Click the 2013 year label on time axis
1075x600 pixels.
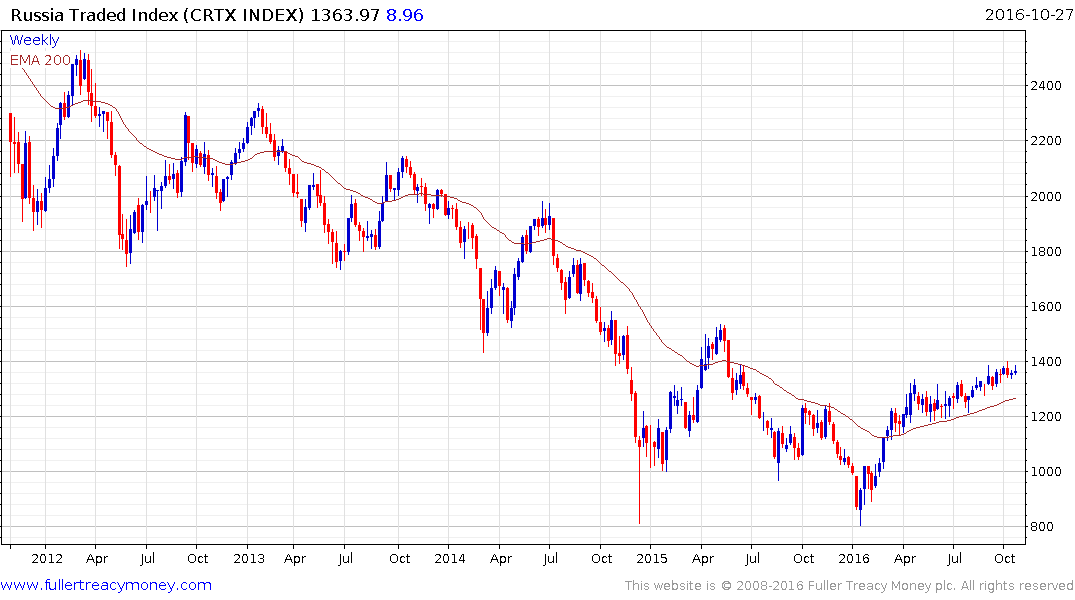coord(249,559)
